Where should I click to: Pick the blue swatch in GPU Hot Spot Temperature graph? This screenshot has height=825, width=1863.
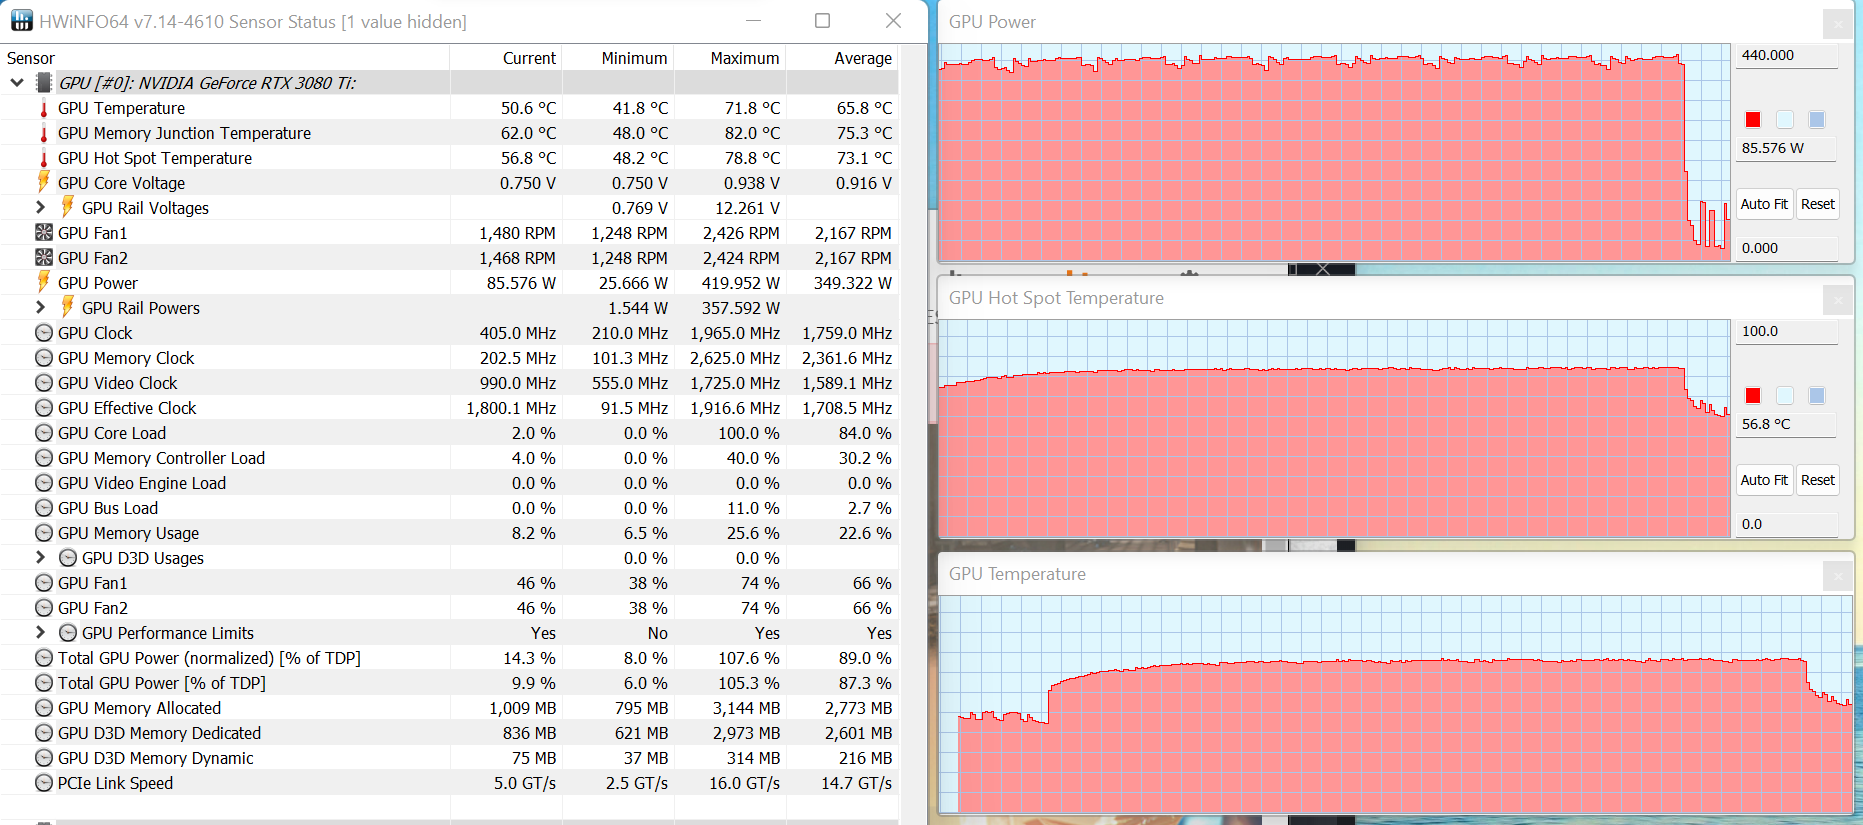click(1817, 396)
